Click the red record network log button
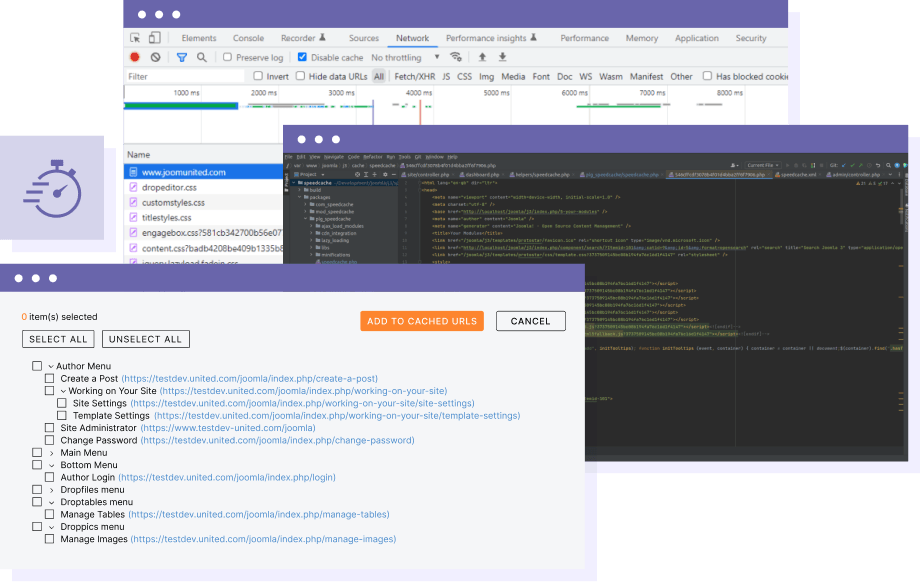The width and height of the screenshot is (920, 582). (x=134, y=57)
